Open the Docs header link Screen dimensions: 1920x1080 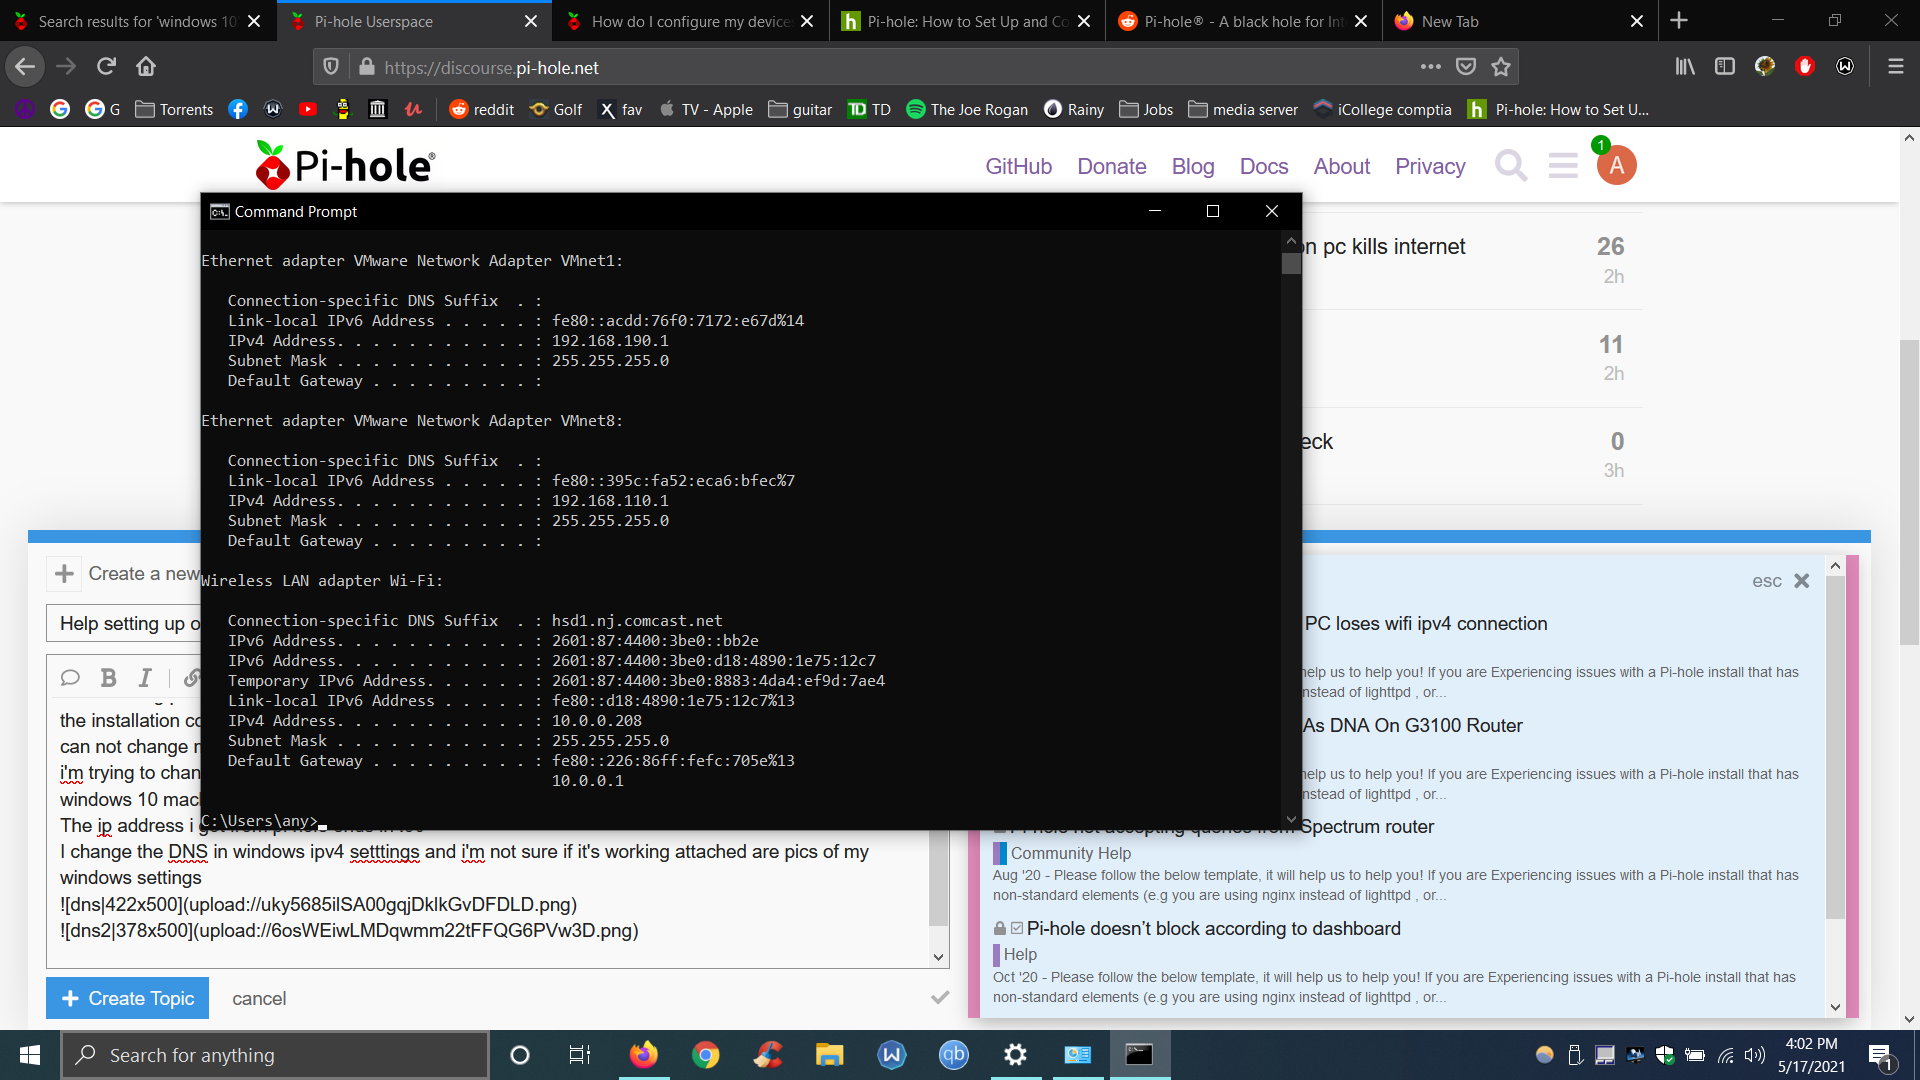pos(1264,166)
